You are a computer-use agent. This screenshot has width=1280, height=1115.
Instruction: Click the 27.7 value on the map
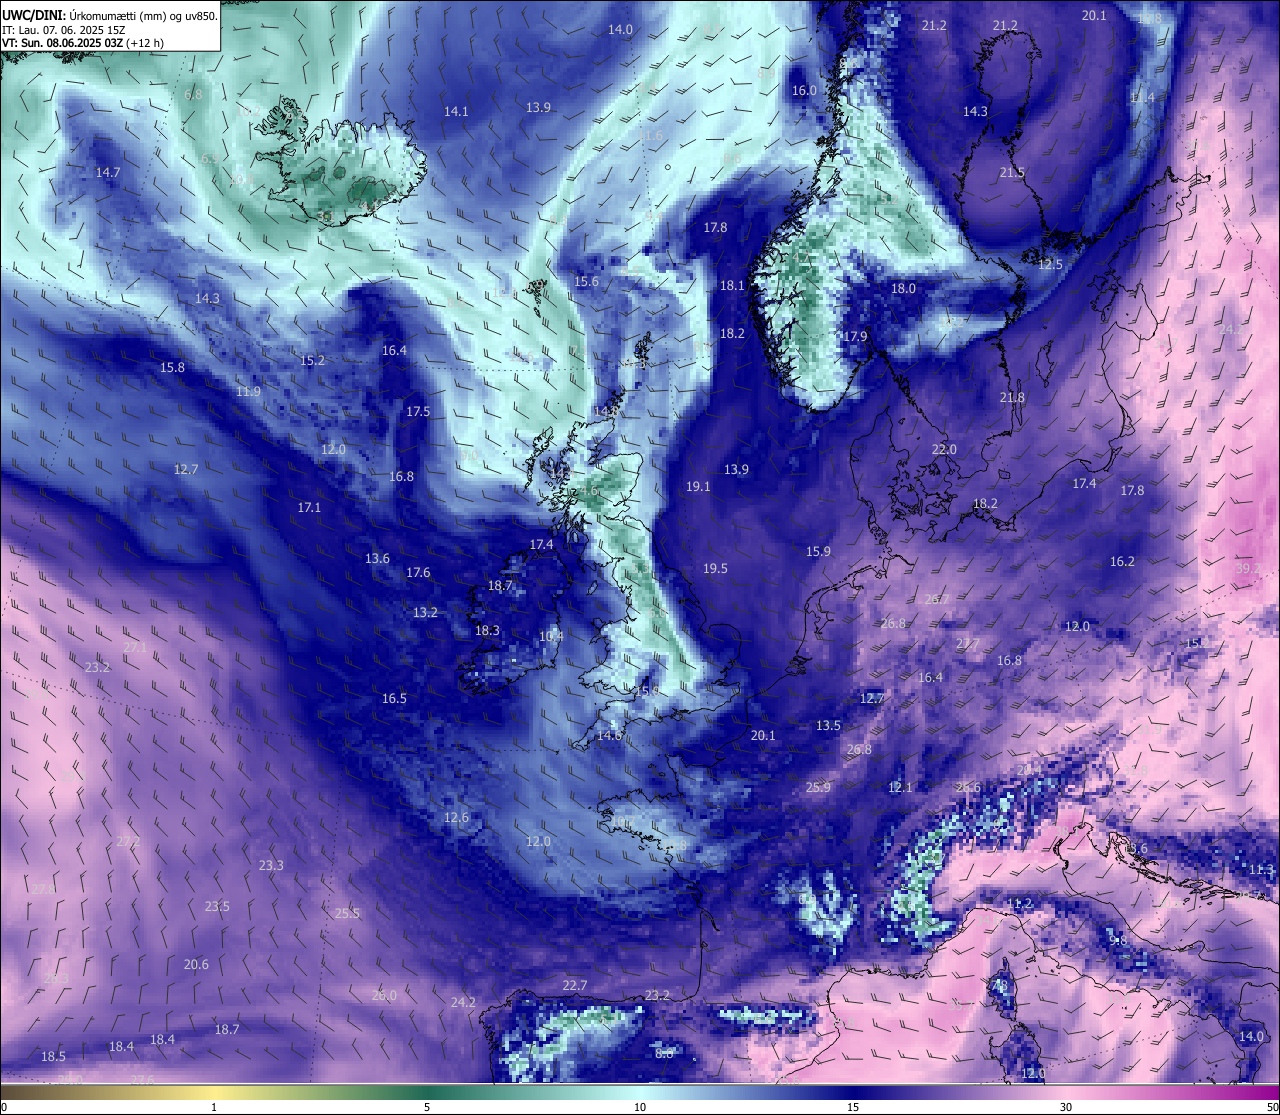click(x=967, y=645)
